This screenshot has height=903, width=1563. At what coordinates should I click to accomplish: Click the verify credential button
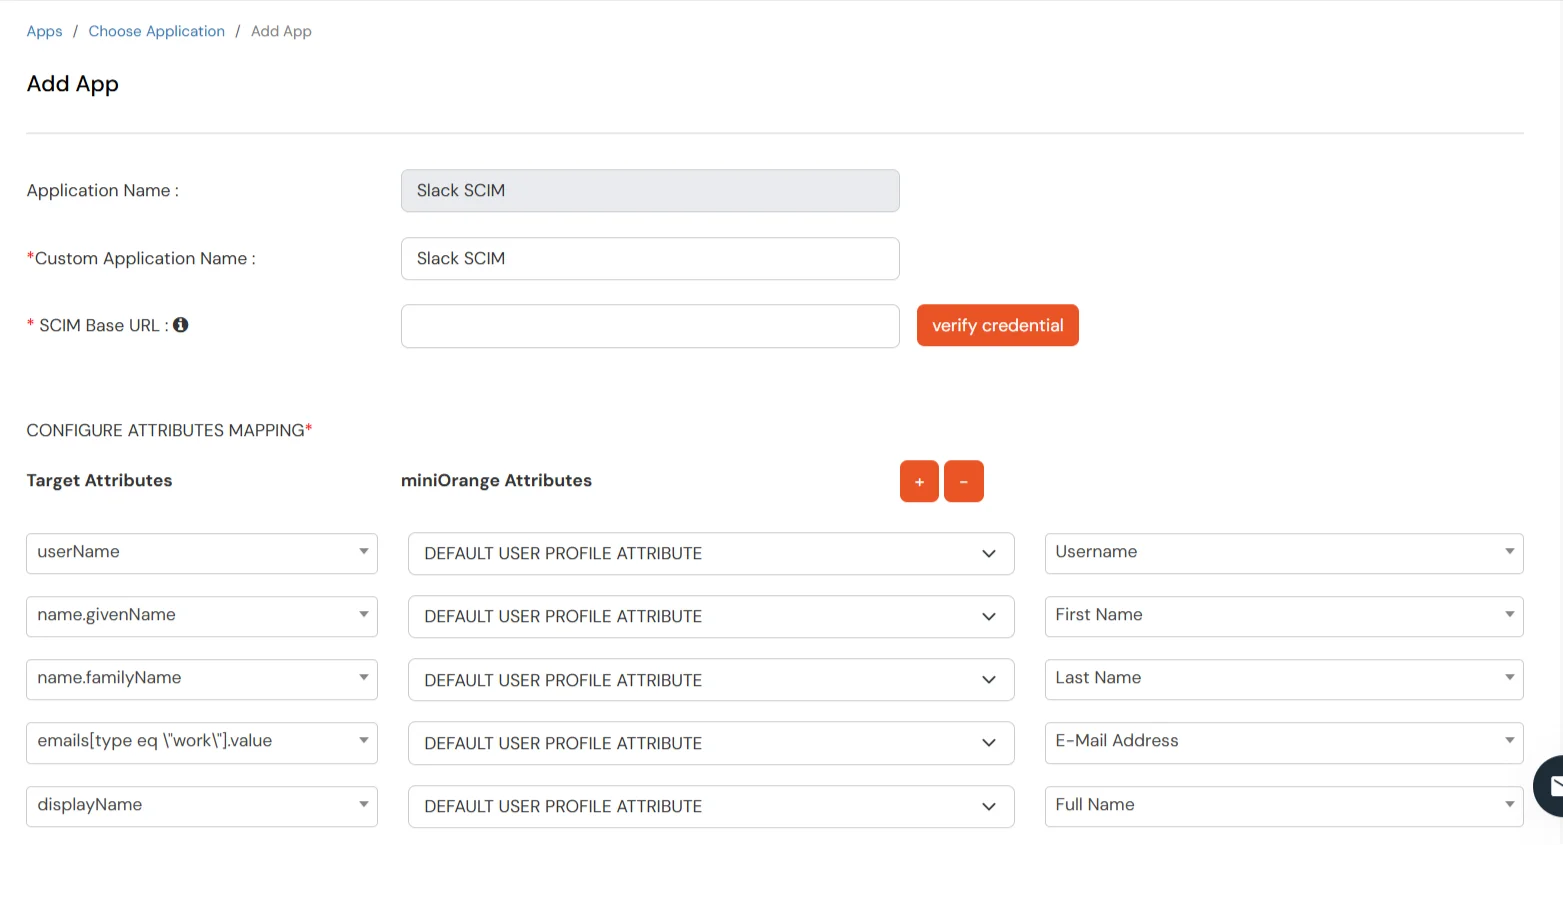(997, 326)
